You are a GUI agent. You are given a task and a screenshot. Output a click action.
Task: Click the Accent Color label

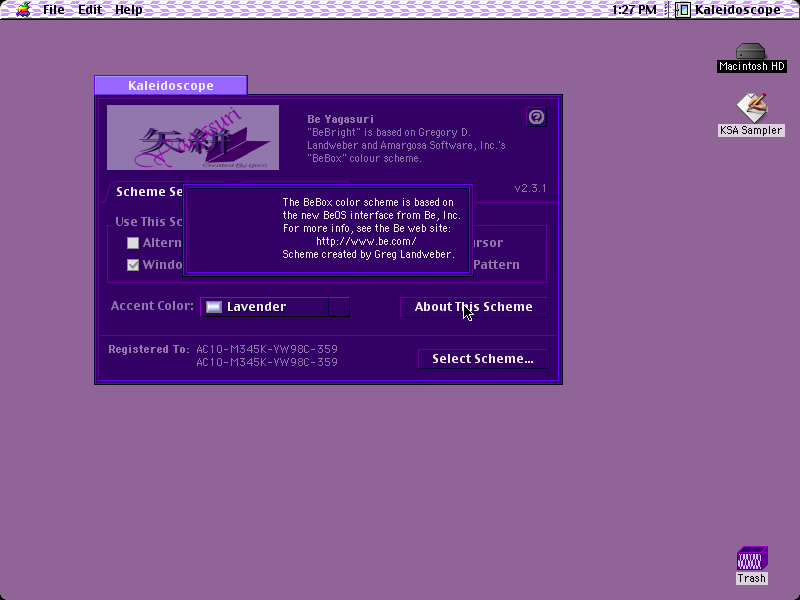click(152, 306)
